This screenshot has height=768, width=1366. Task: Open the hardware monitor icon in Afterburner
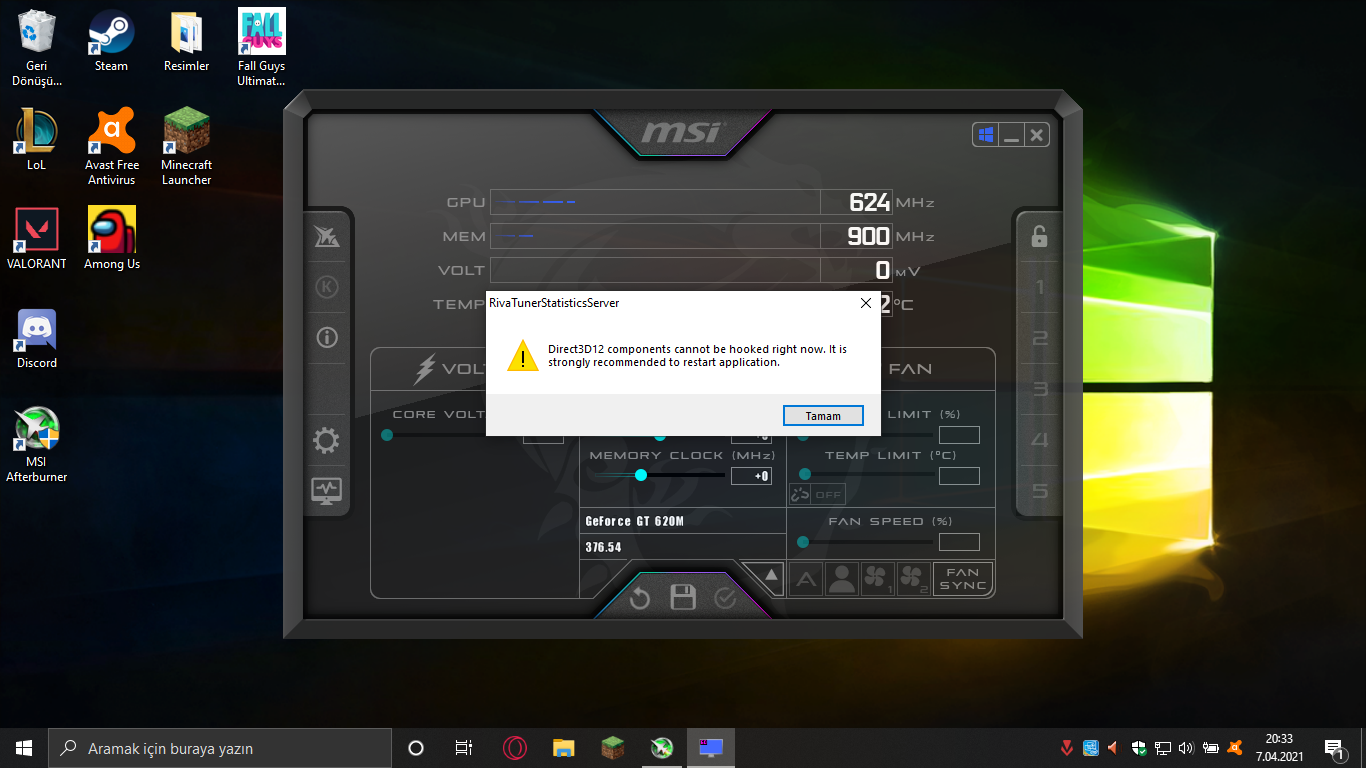pyautogui.click(x=327, y=491)
